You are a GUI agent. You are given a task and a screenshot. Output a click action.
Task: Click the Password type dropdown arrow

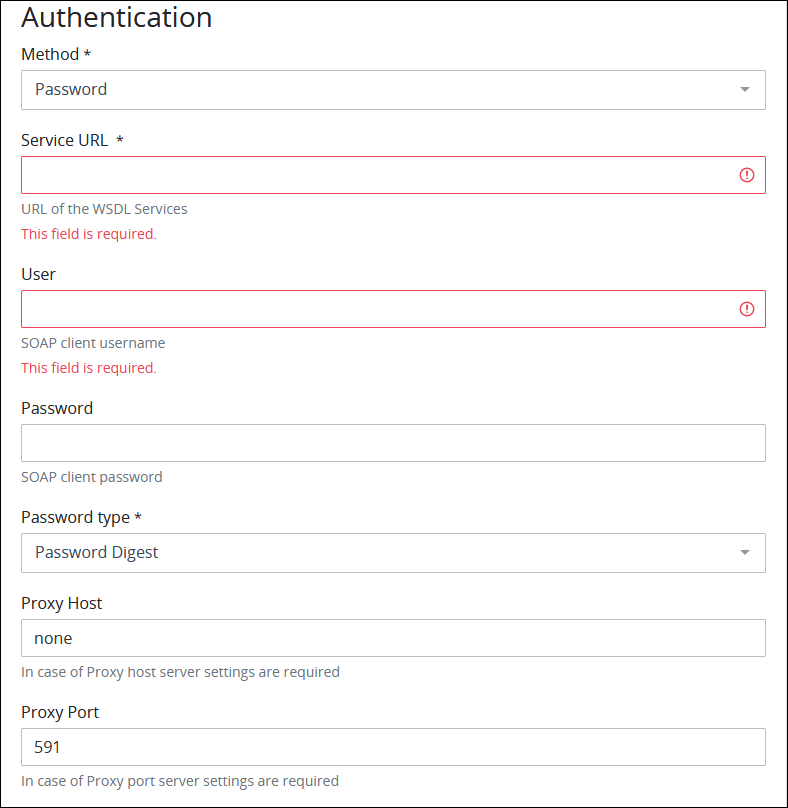coord(744,552)
